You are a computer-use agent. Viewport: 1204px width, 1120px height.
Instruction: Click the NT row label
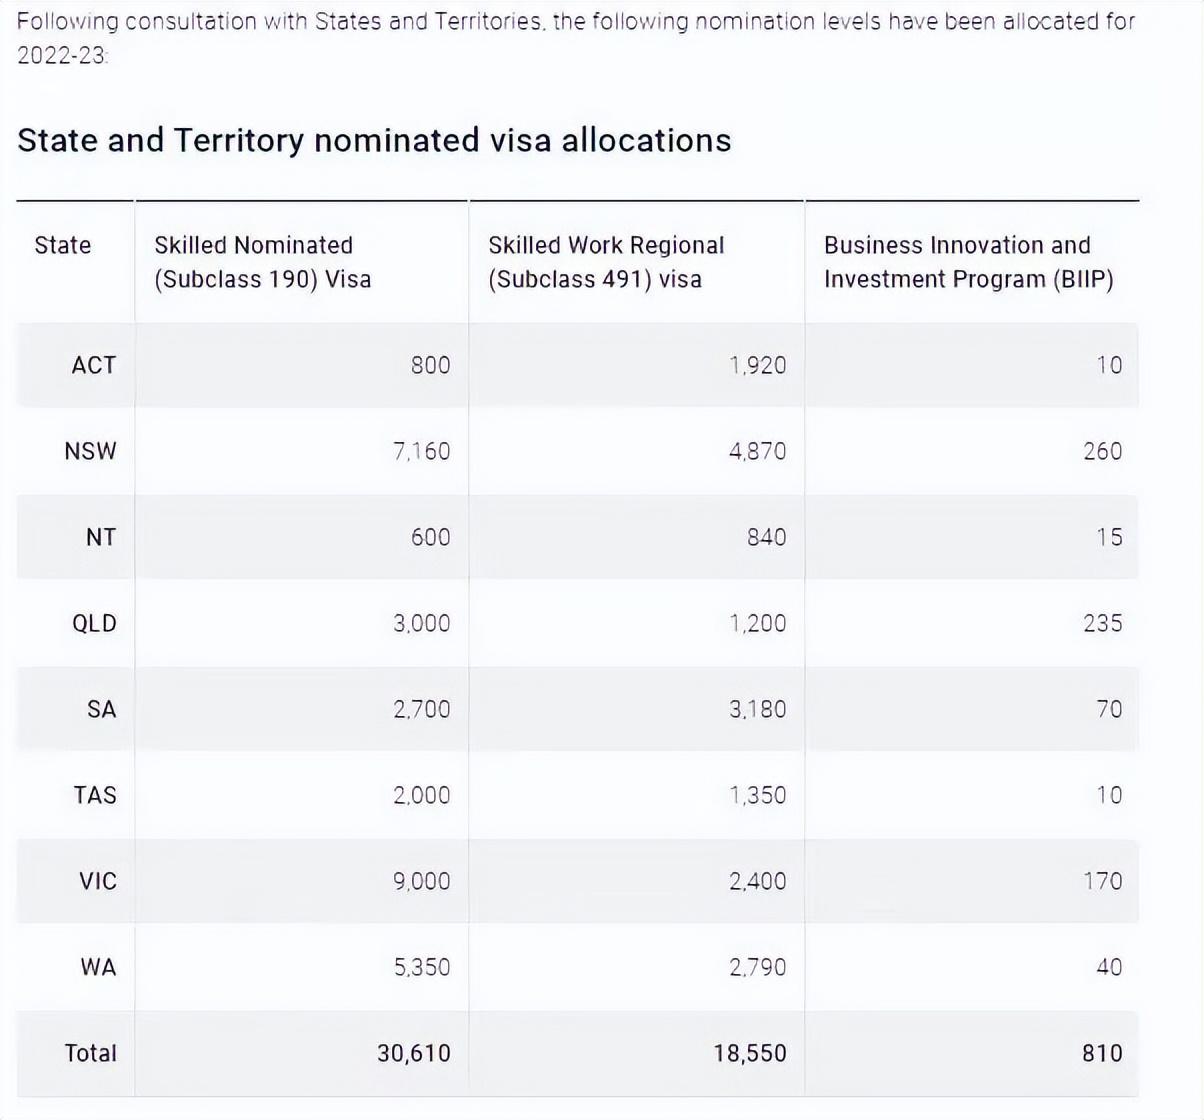click(x=101, y=537)
